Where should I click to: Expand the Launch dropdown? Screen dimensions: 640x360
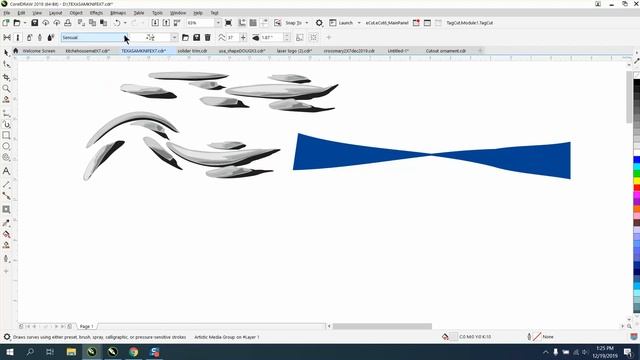[x=359, y=23]
